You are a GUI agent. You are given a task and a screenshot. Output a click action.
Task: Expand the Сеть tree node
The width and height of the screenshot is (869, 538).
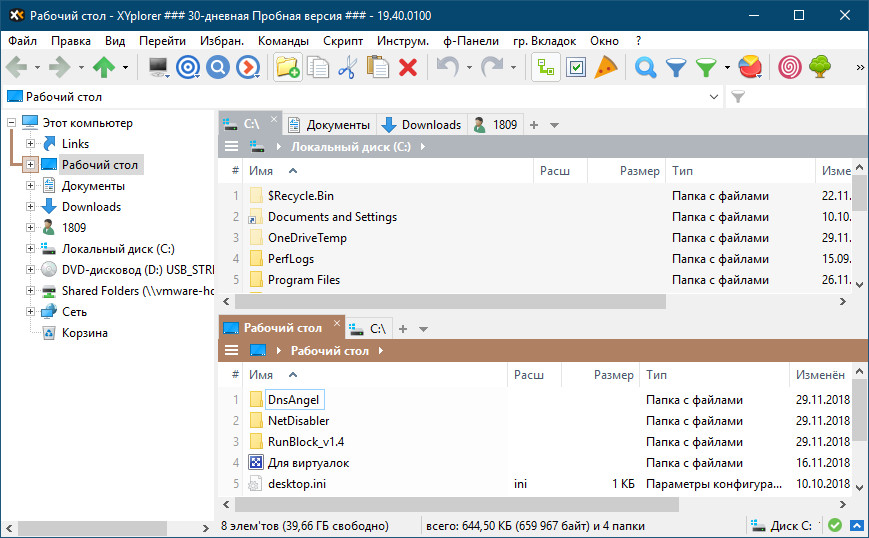point(30,312)
